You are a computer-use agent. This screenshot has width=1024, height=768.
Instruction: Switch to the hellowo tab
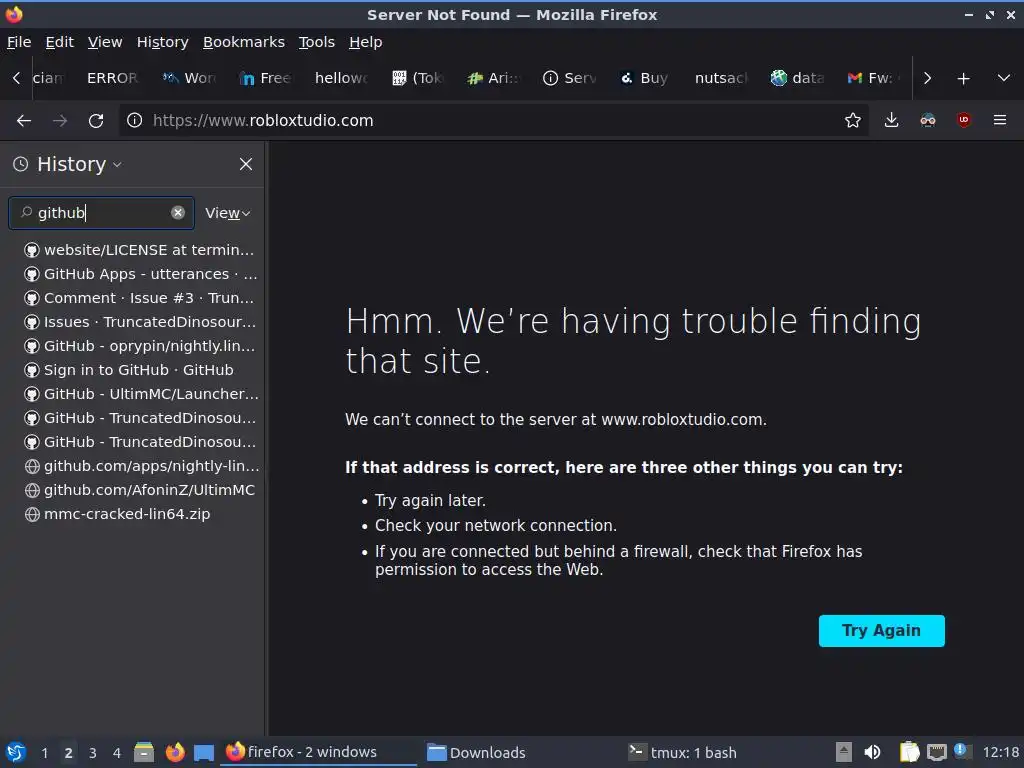341,78
